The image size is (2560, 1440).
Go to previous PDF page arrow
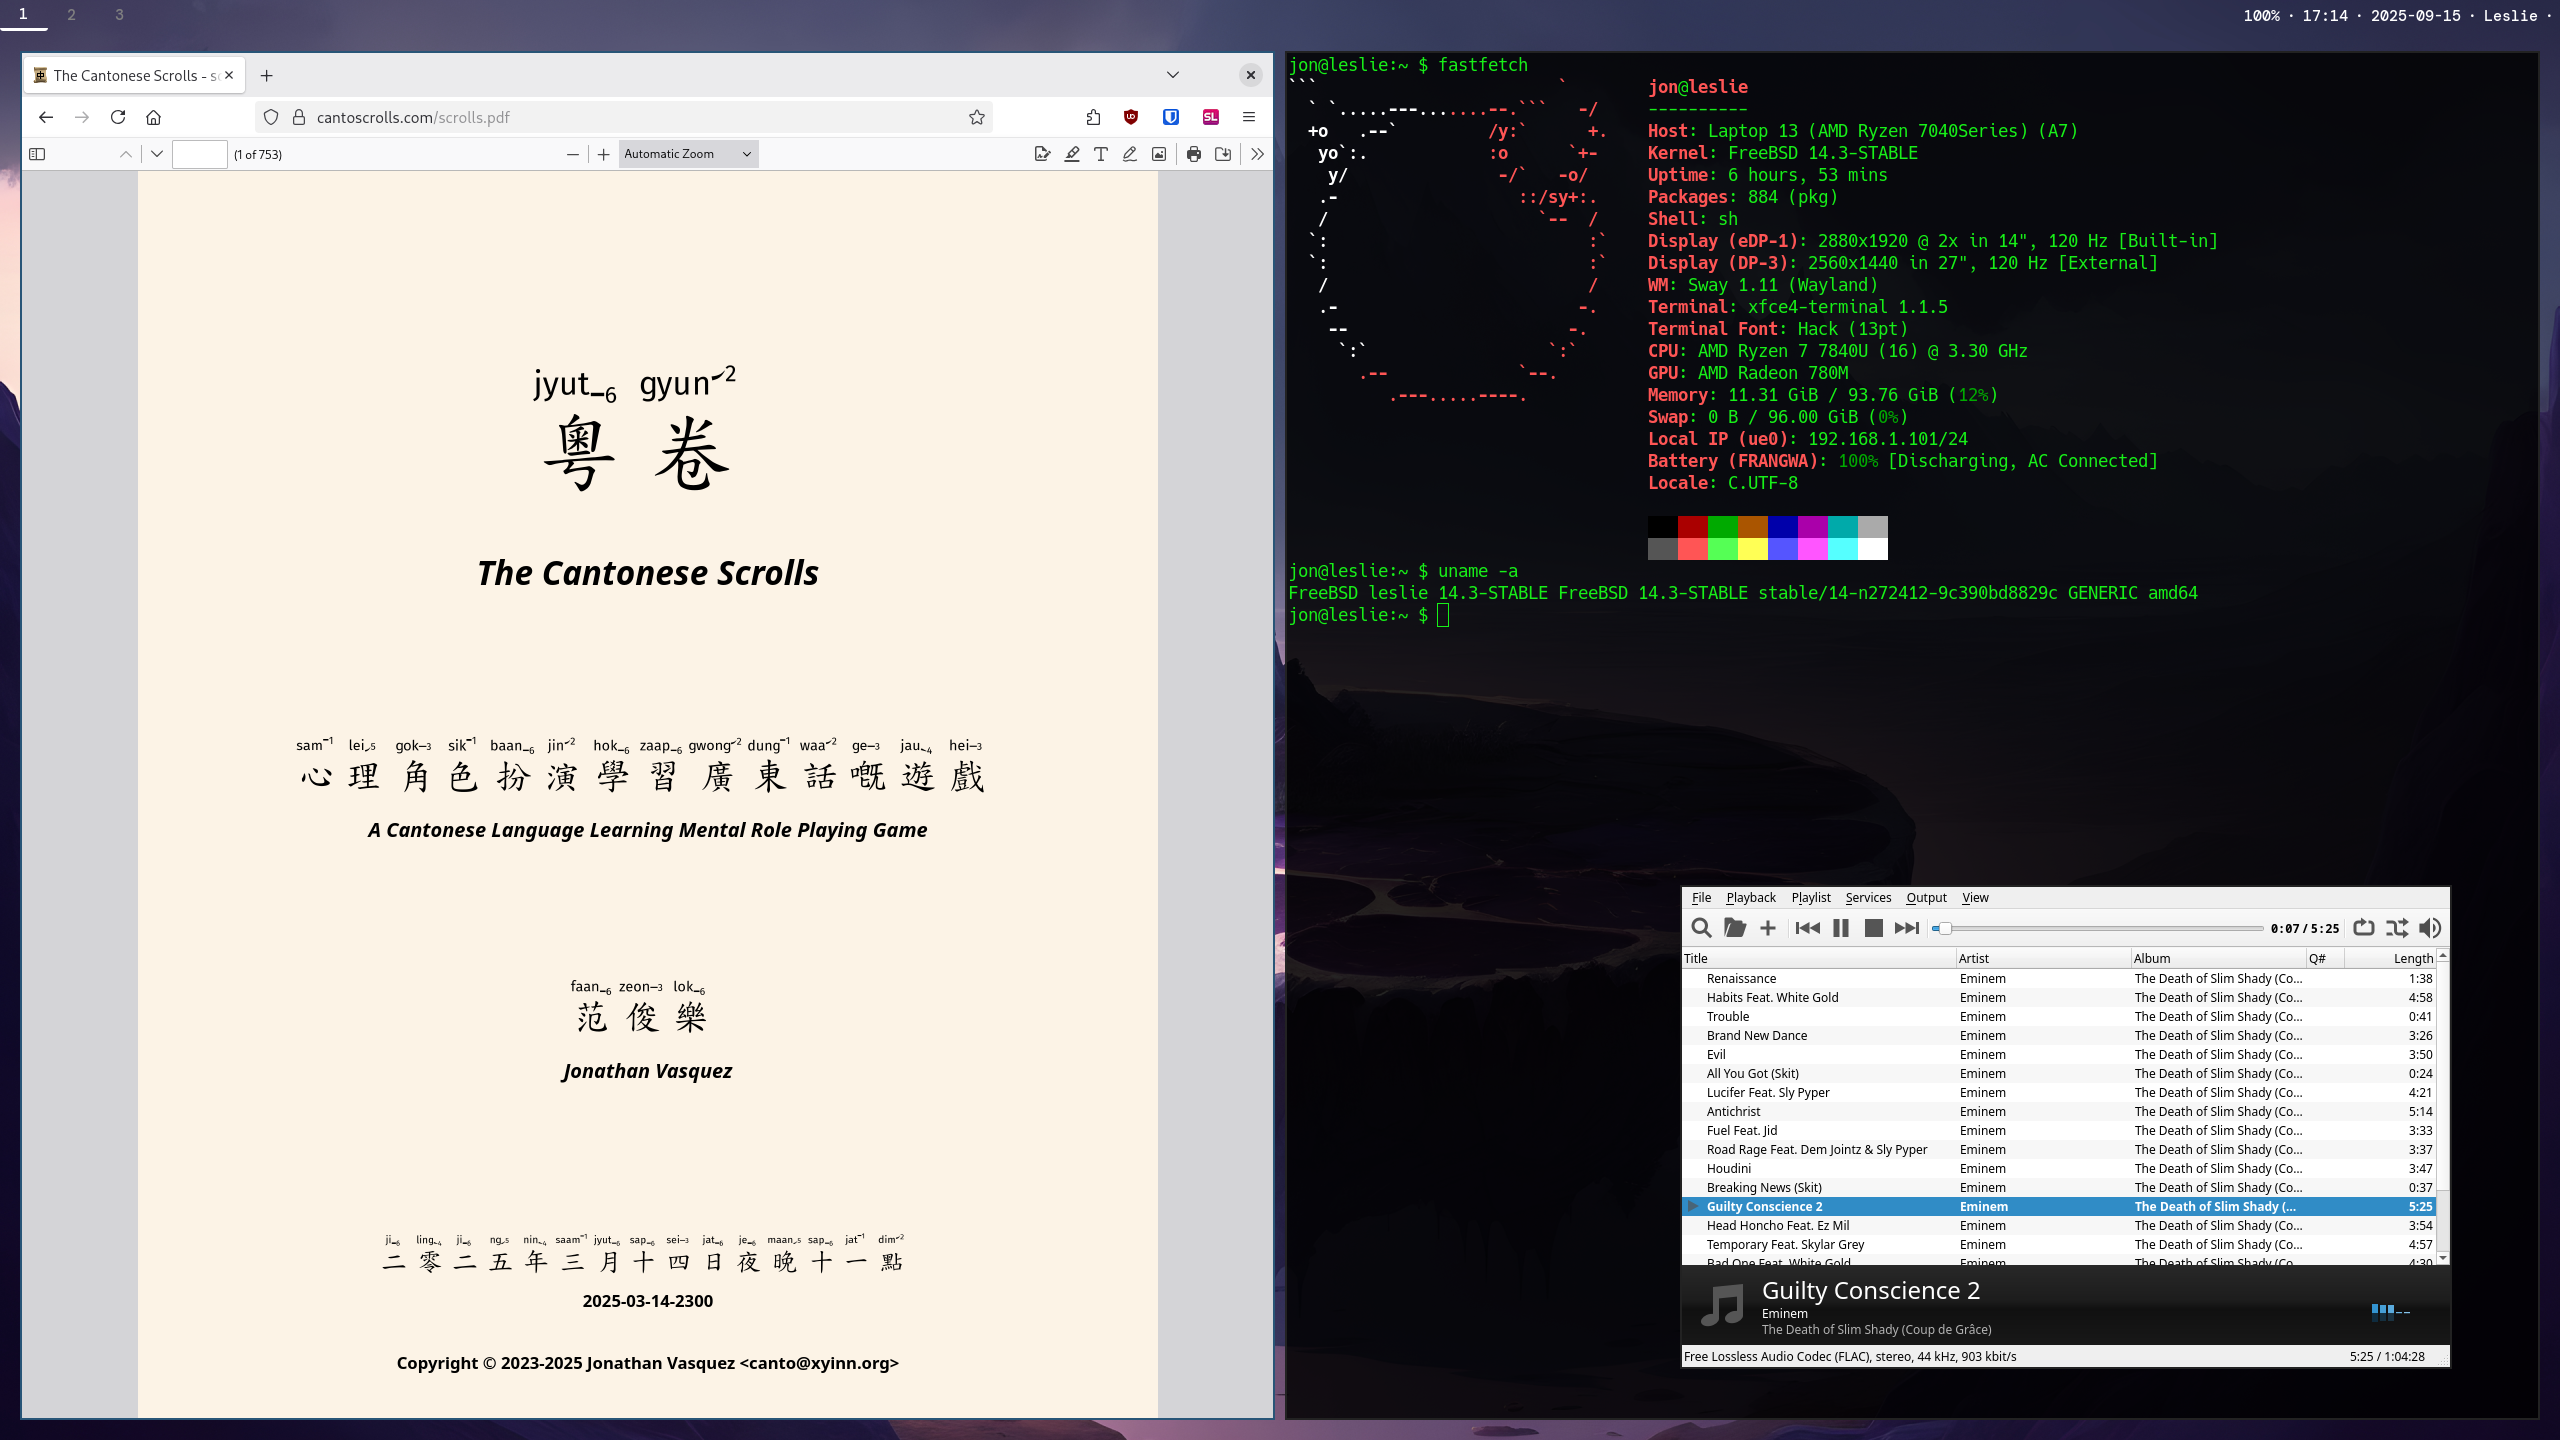pos(125,154)
